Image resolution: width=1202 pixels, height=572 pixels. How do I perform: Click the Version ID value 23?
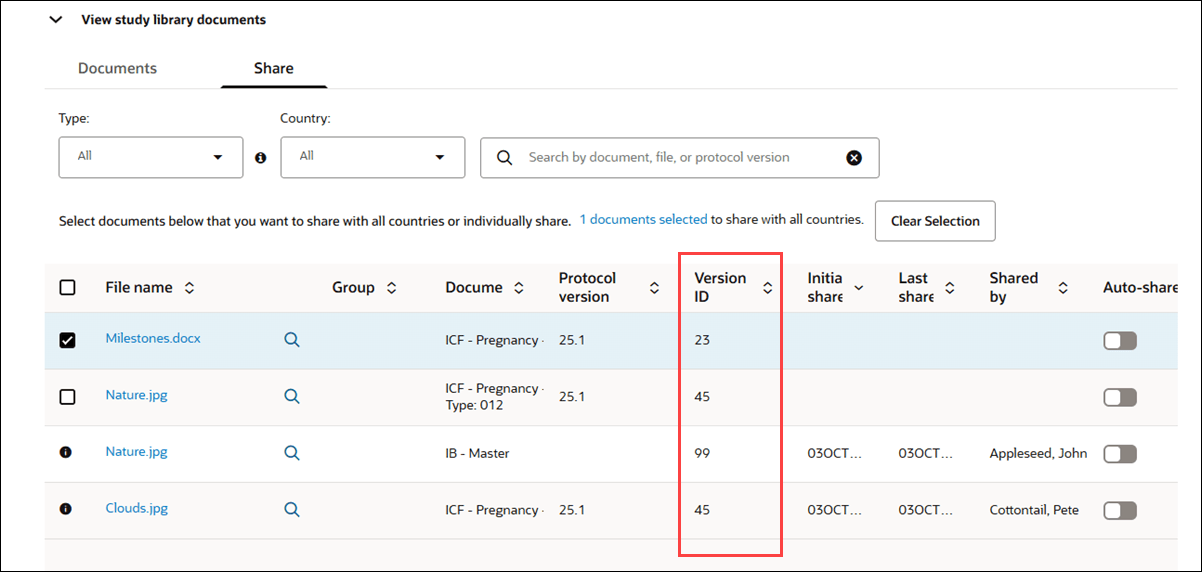702,340
